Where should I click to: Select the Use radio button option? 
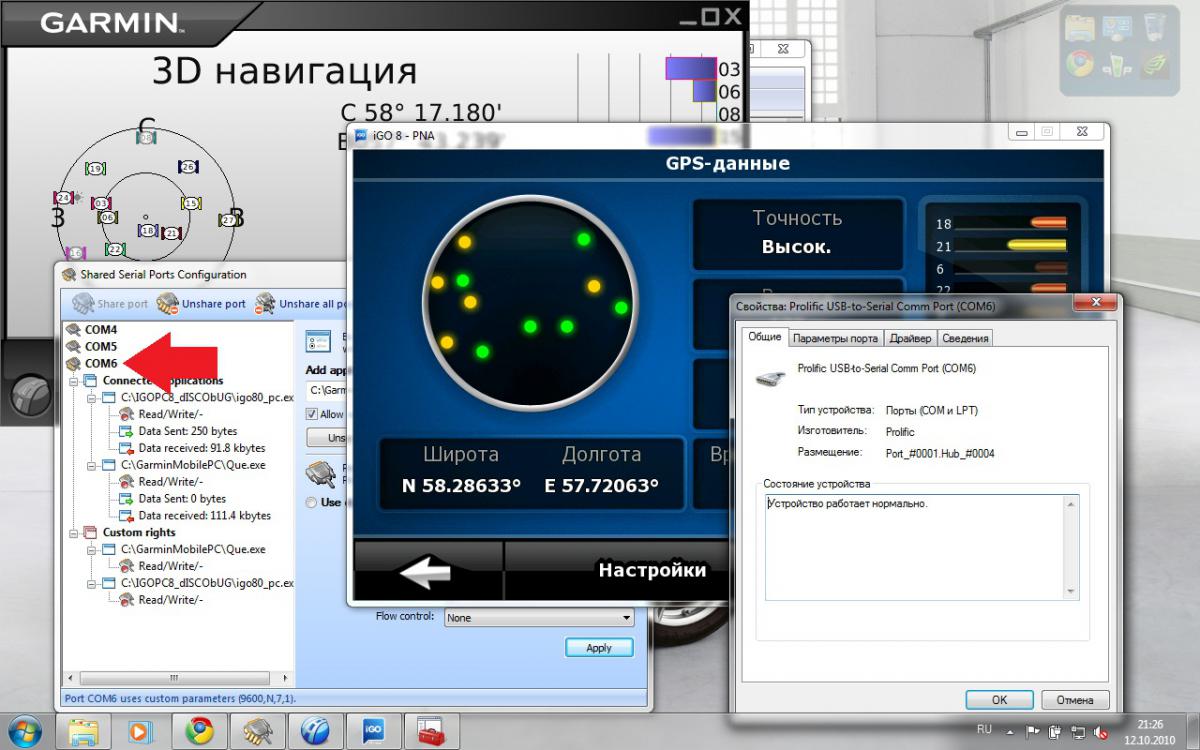311,502
